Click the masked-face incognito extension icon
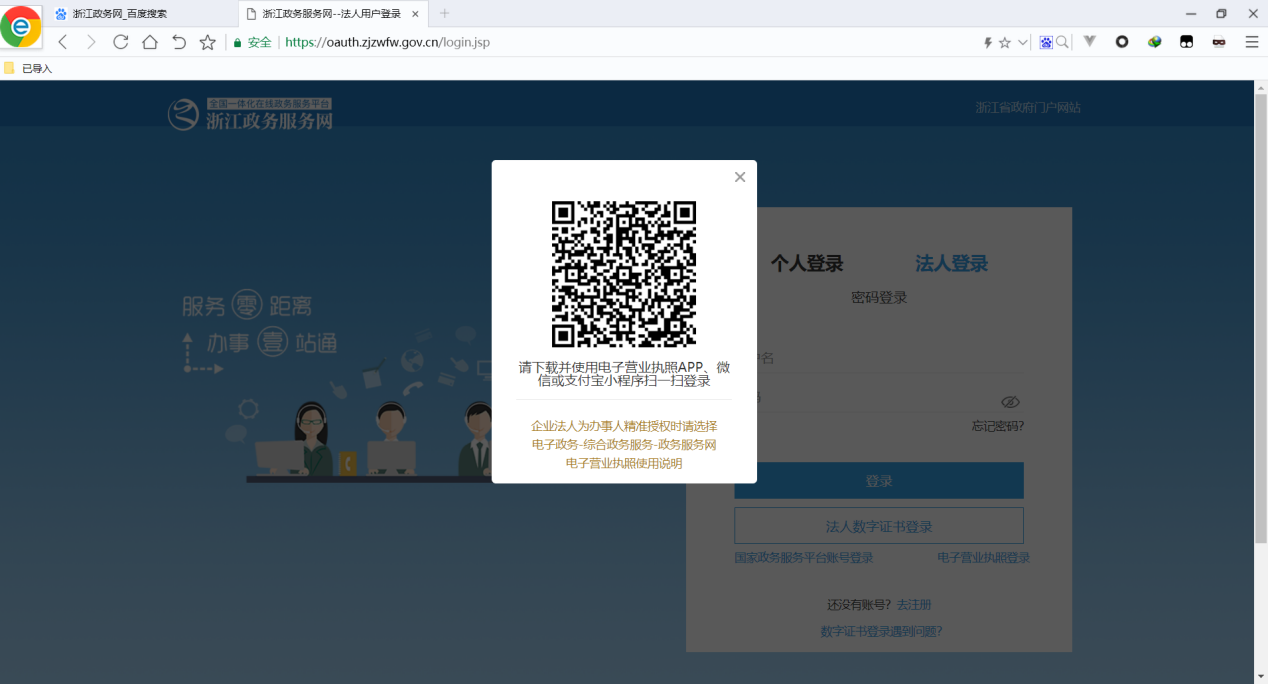Viewport: 1268px width, 684px height. click(x=1219, y=42)
